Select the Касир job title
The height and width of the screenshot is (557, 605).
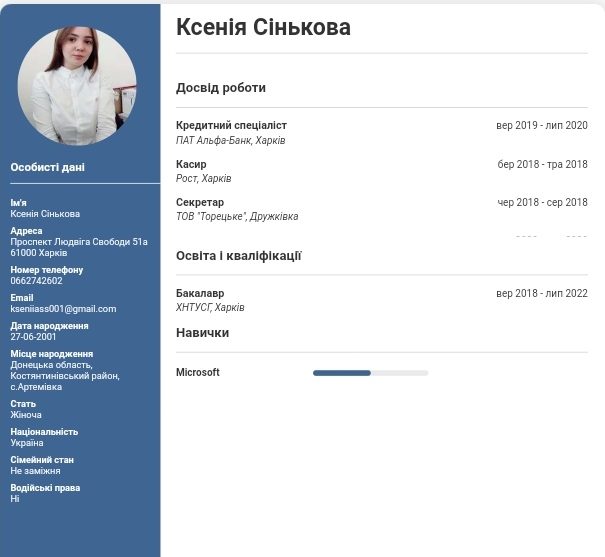coord(191,164)
